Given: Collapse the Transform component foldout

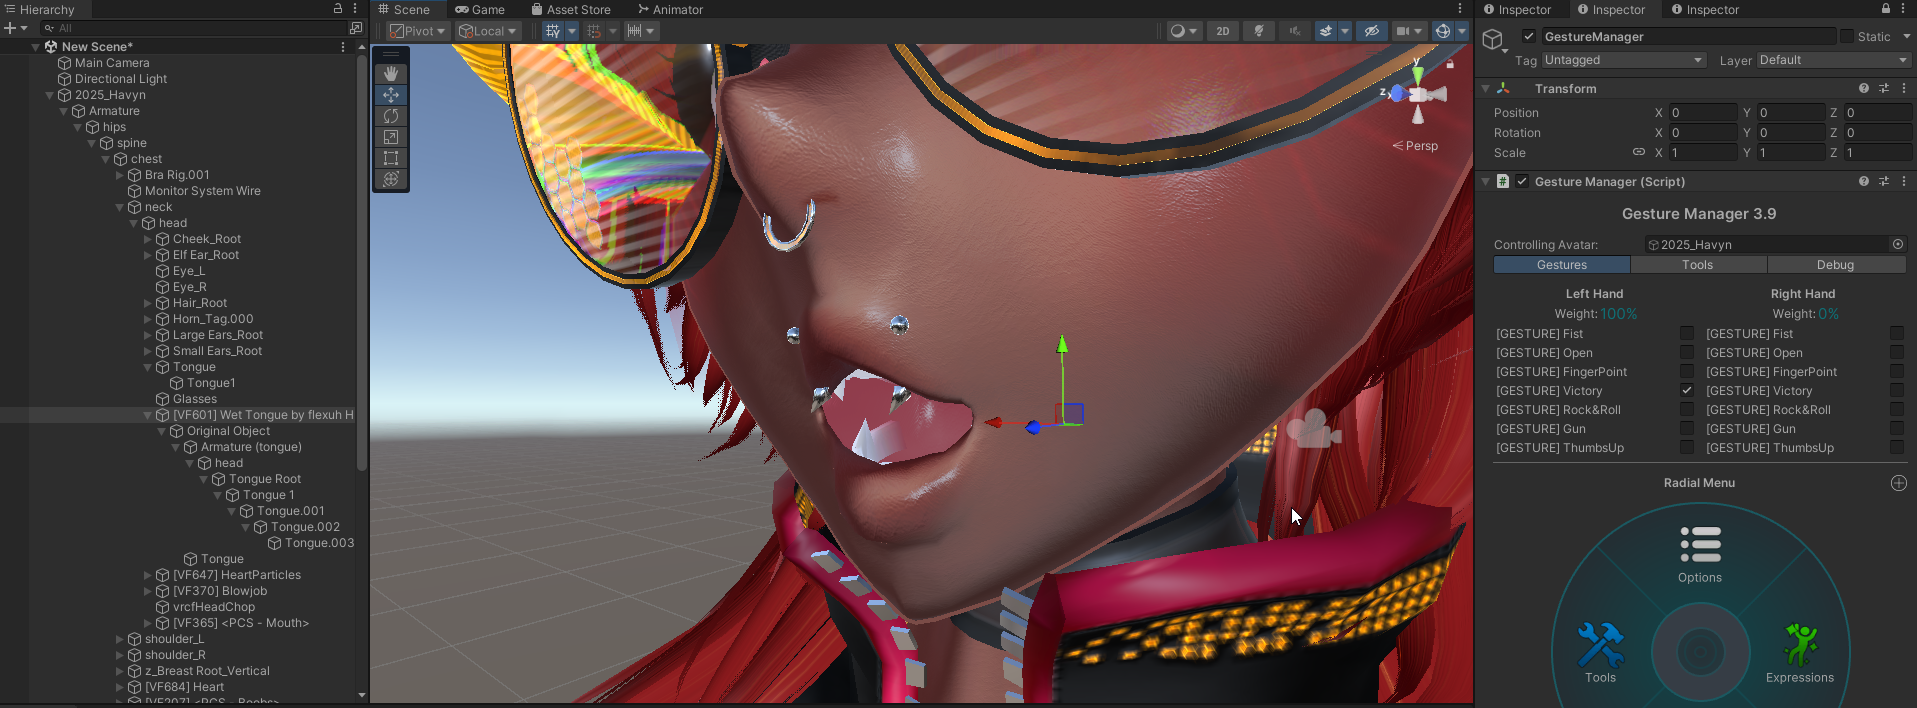Looking at the screenshot, I should pos(1486,88).
